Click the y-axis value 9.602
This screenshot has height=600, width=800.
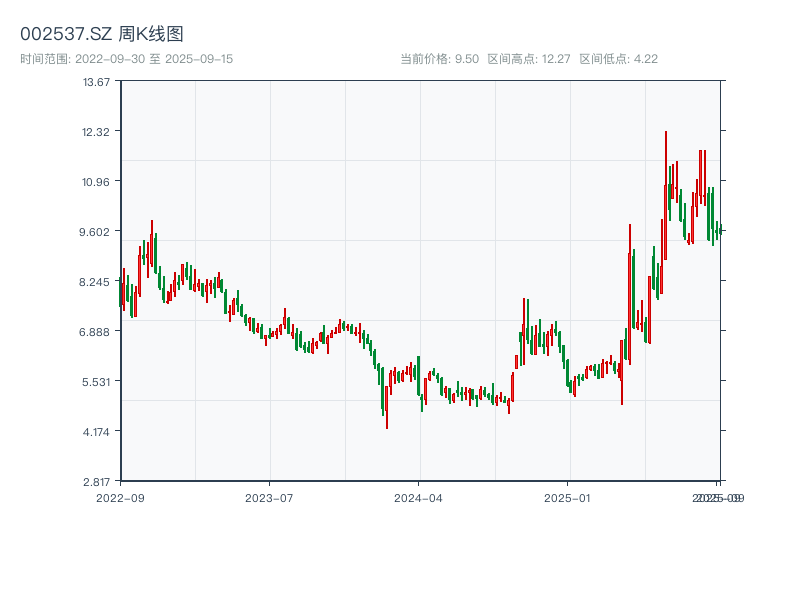(x=94, y=232)
